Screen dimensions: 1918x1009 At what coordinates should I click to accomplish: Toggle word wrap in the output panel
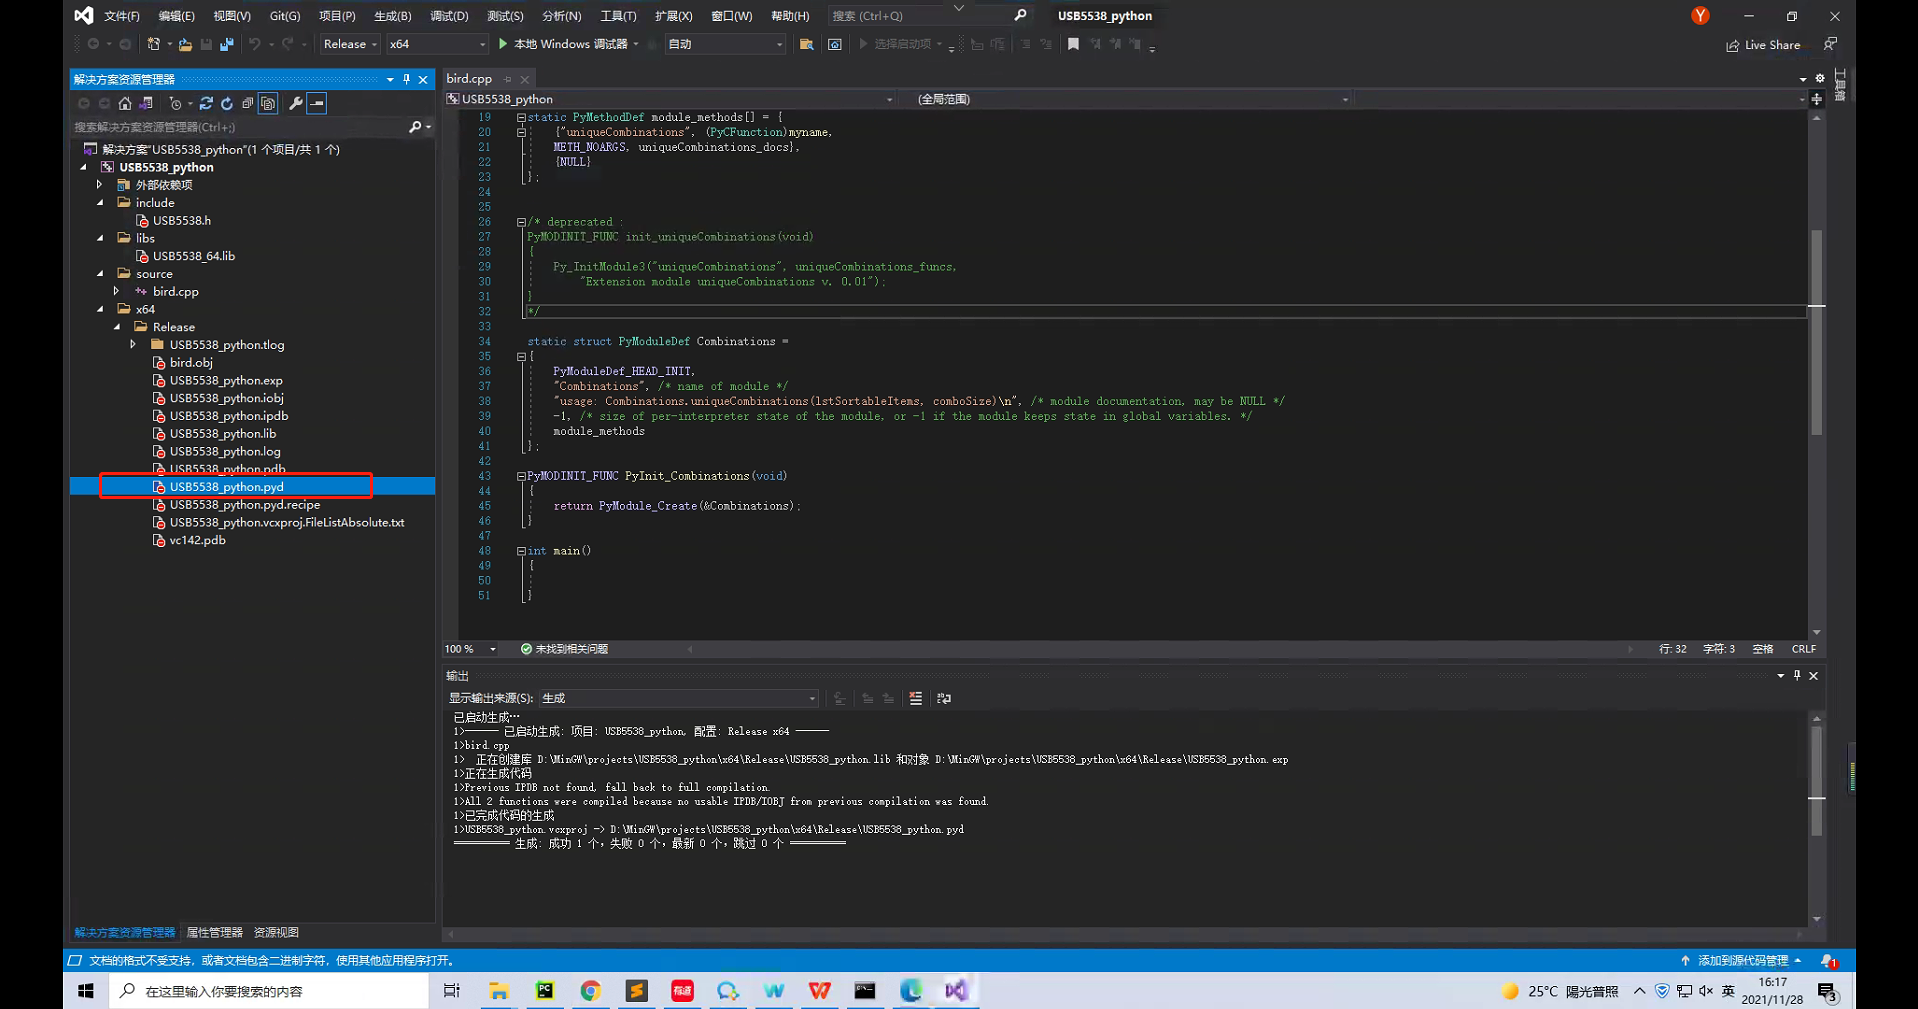point(944,698)
